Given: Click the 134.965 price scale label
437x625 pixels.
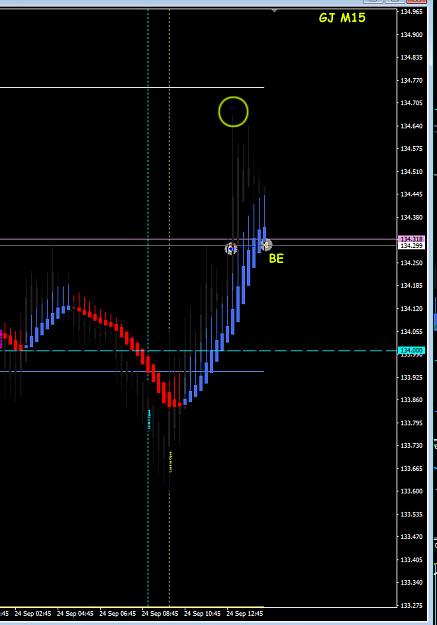Looking at the screenshot, I should 411,12.
